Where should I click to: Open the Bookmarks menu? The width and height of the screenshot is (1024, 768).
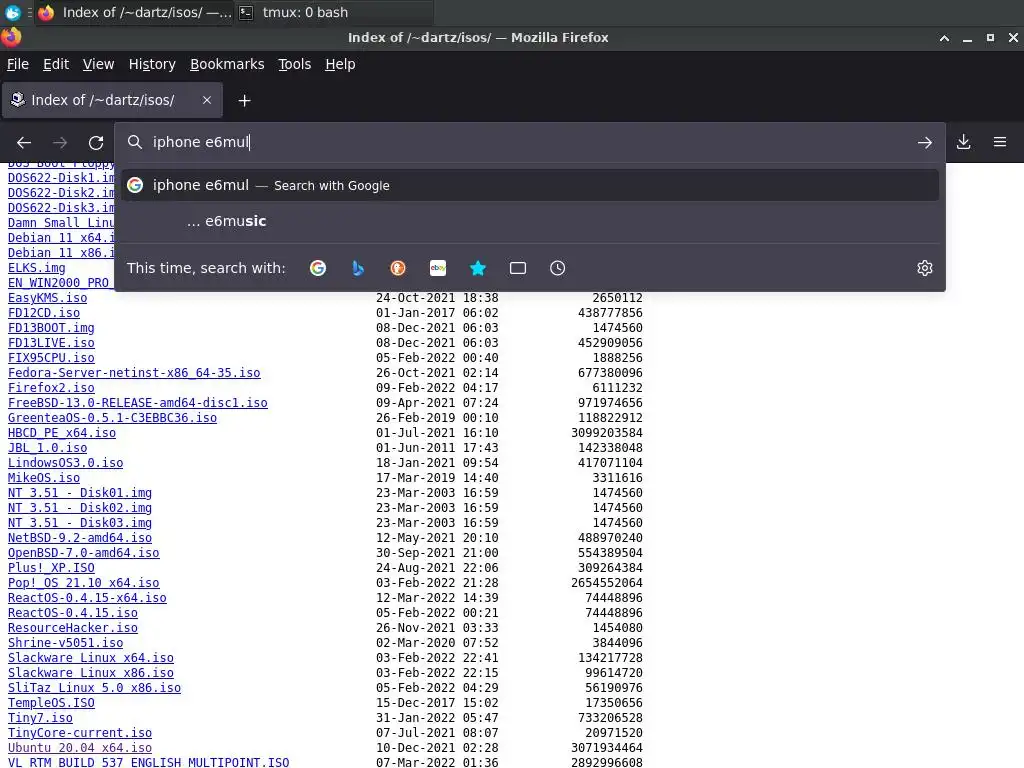tap(227, 64)
